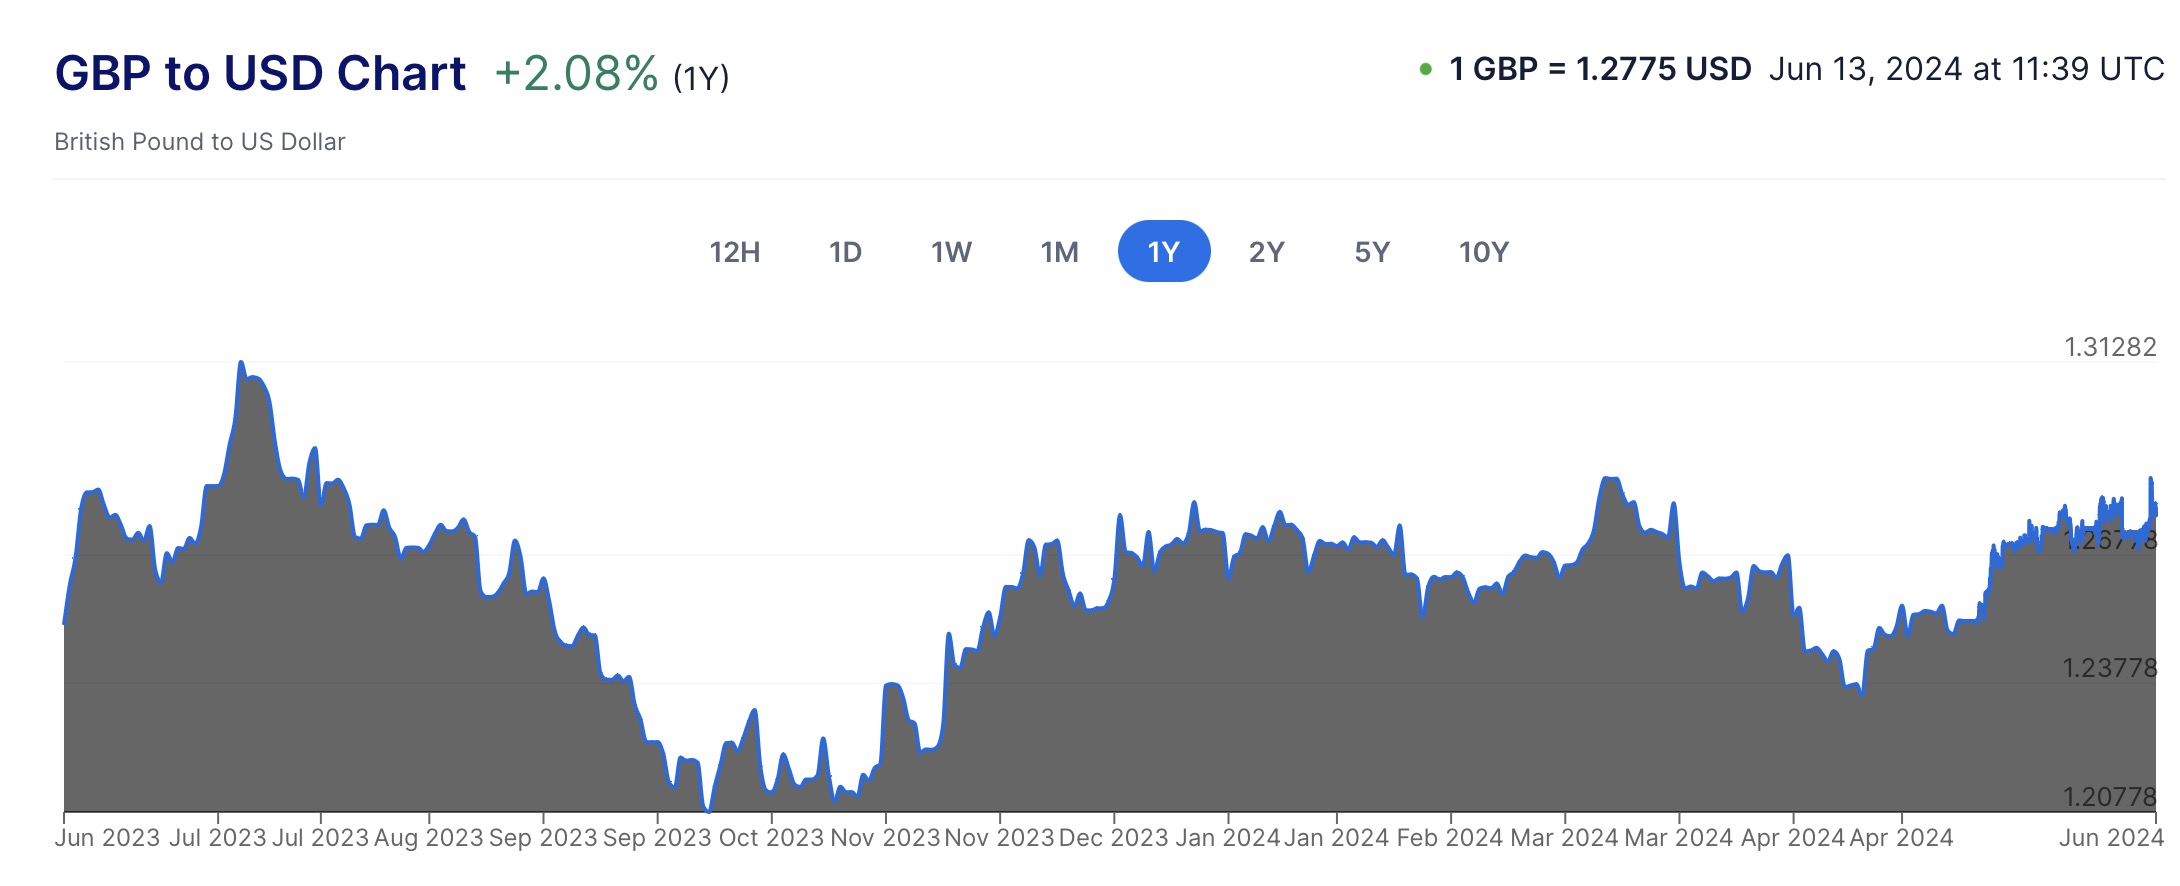Click the GBP to USD Chart heading
The image size is (2180, 886).
pyautogui.click(x=260, y=73)
